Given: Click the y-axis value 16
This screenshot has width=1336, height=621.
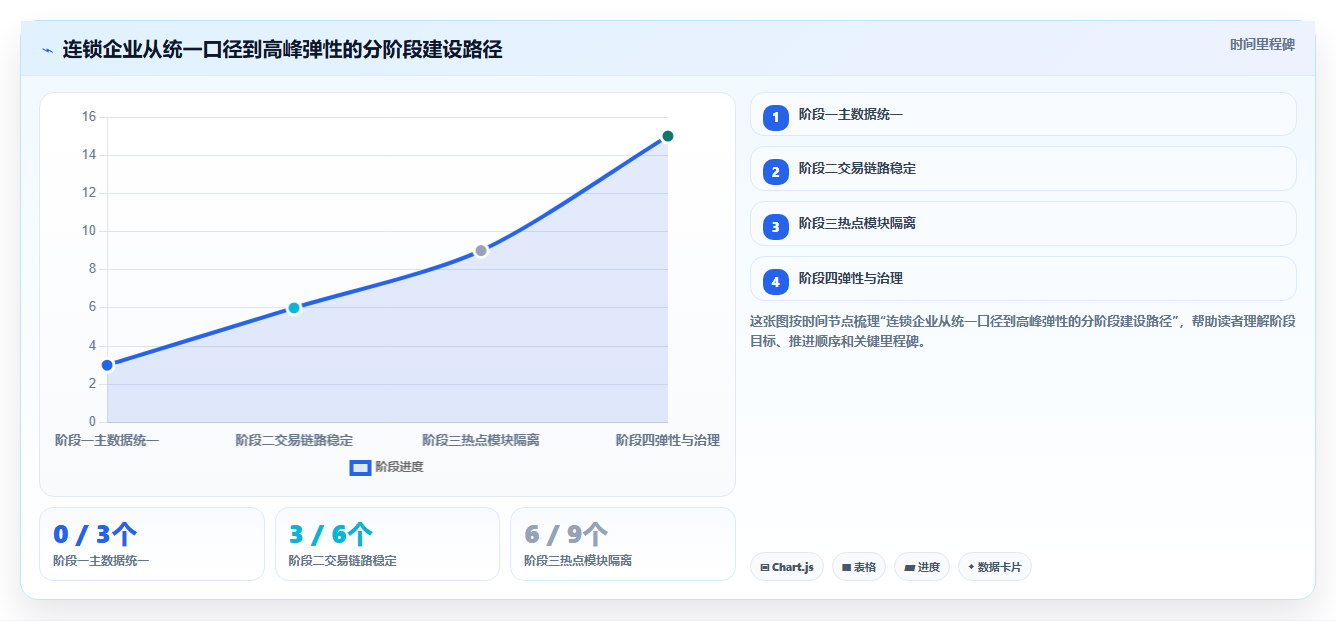Looking at the screenshot, I should (89, 117).
